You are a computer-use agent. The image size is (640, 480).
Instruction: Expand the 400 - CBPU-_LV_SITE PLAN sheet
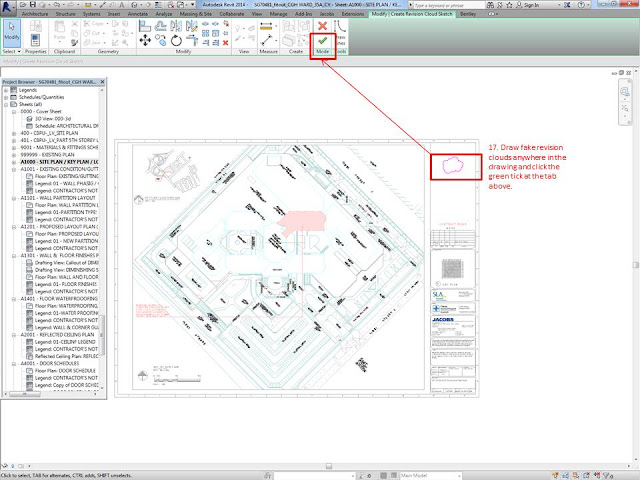pos(13,133)
